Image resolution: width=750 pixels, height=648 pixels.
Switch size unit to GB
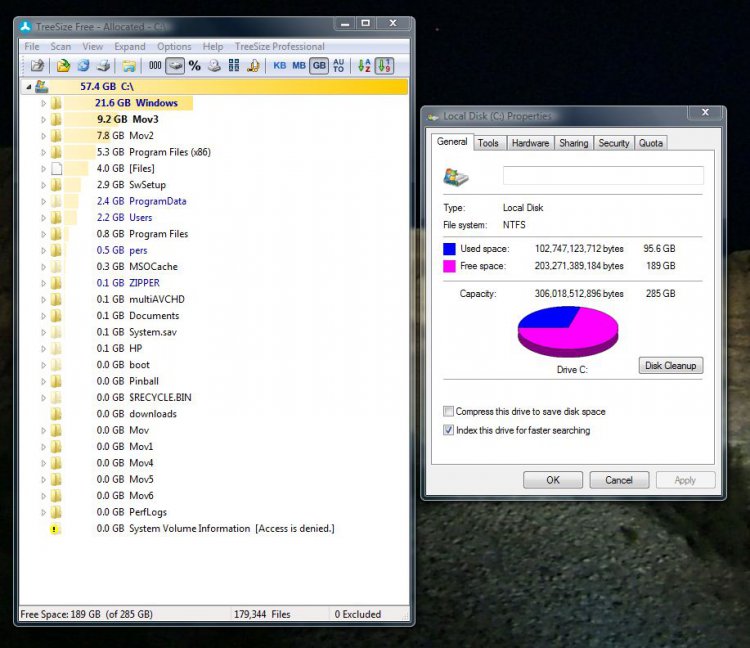pyautogui.click(x=319, y=66)
